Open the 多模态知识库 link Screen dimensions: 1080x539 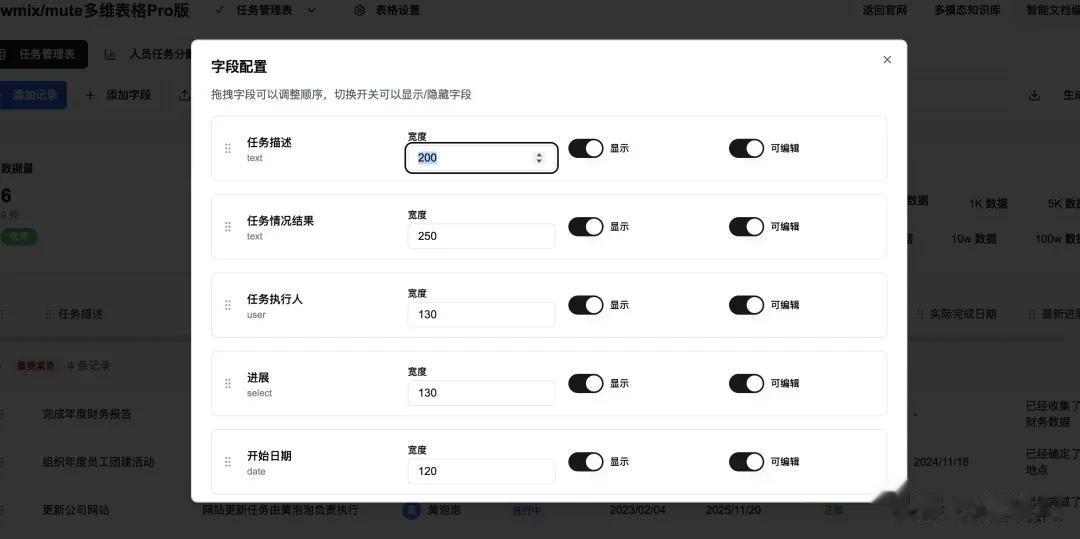pyautogui.click(x=967, y=10)
